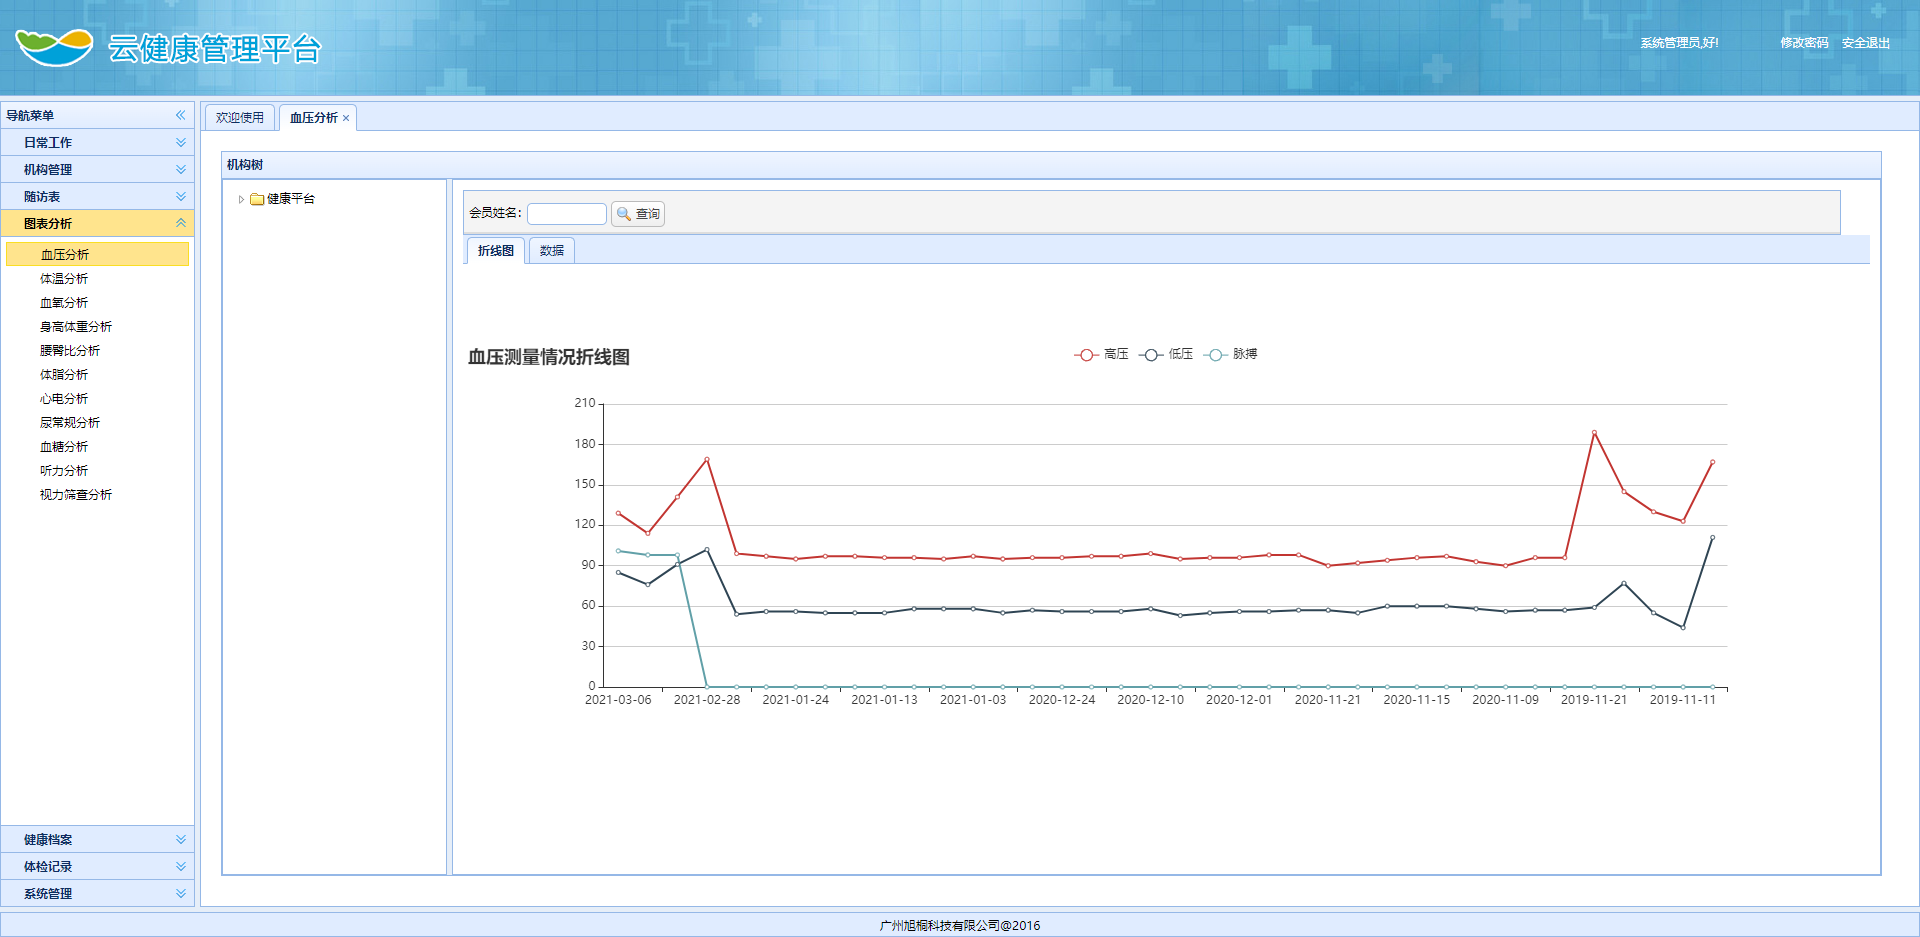Switch to the 欢迎使用 tab

coord(240,118)
